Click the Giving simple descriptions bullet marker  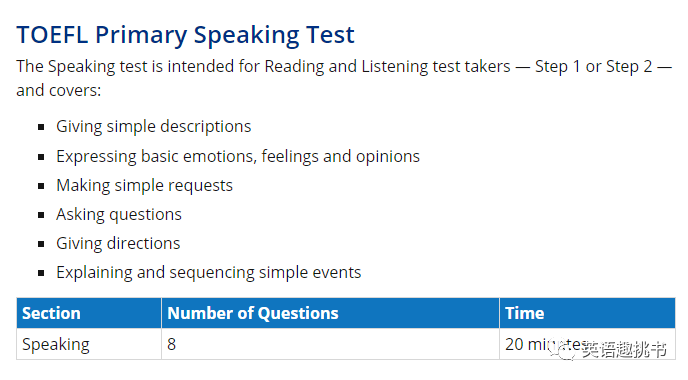(41, 127)
